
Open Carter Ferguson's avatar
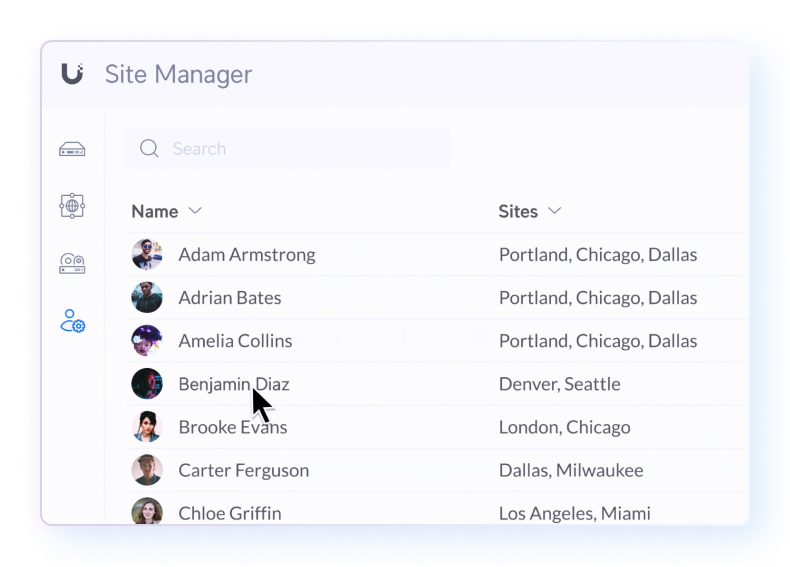click(x=147, y=470)
